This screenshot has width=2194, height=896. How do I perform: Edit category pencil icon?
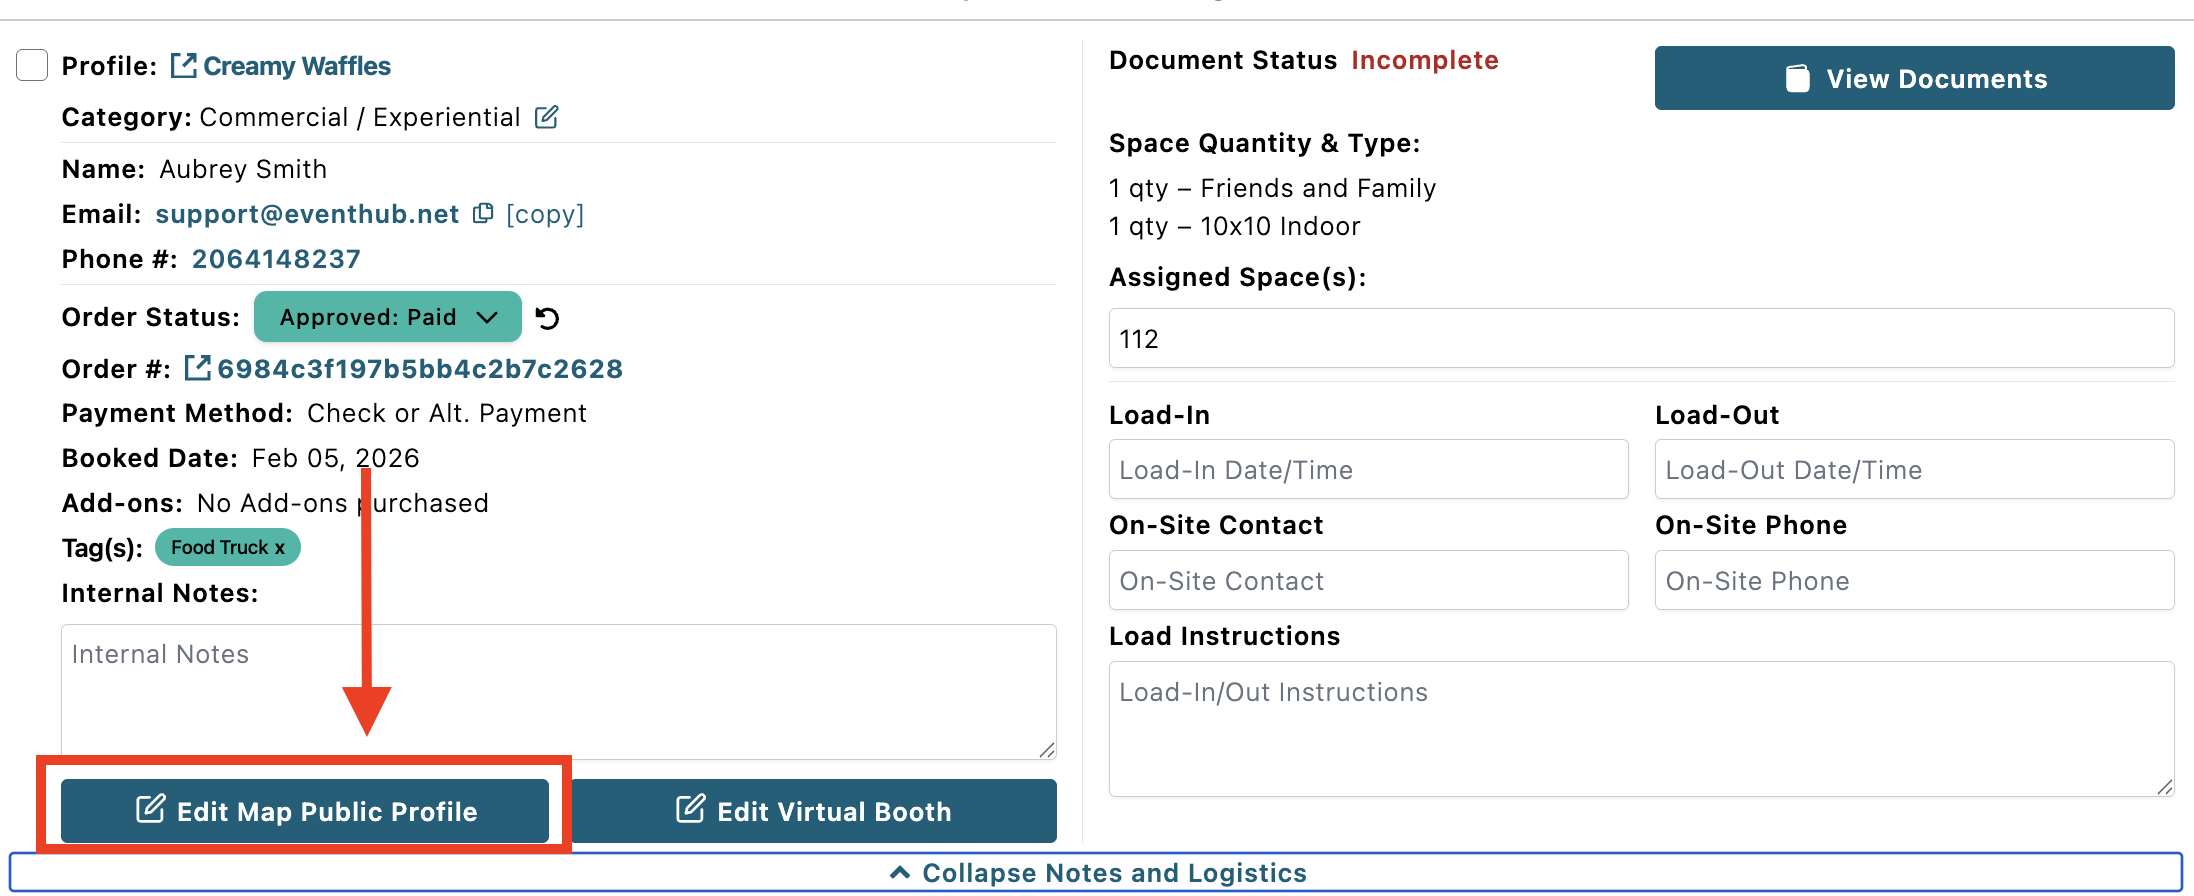click(x=546, y=117)
